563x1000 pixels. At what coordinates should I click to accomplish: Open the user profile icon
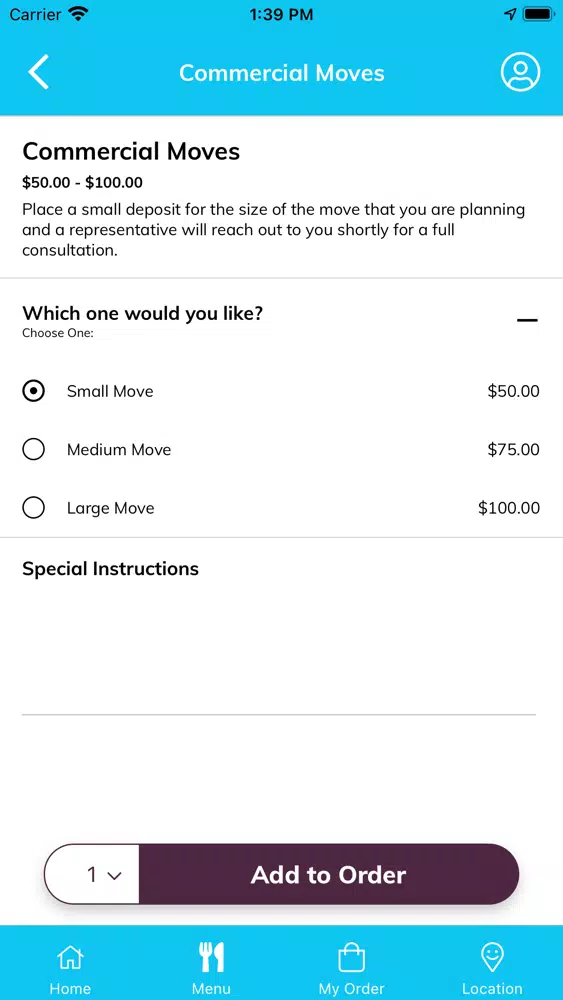pos(520,71)
